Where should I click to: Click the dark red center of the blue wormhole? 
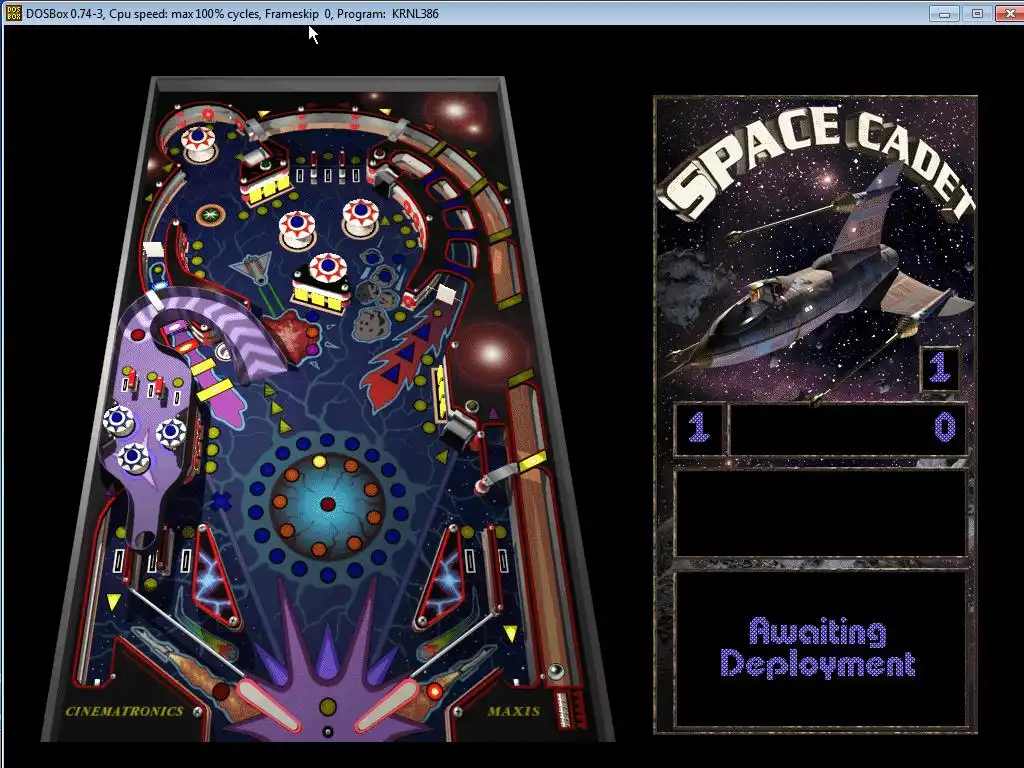click(328, 504)
